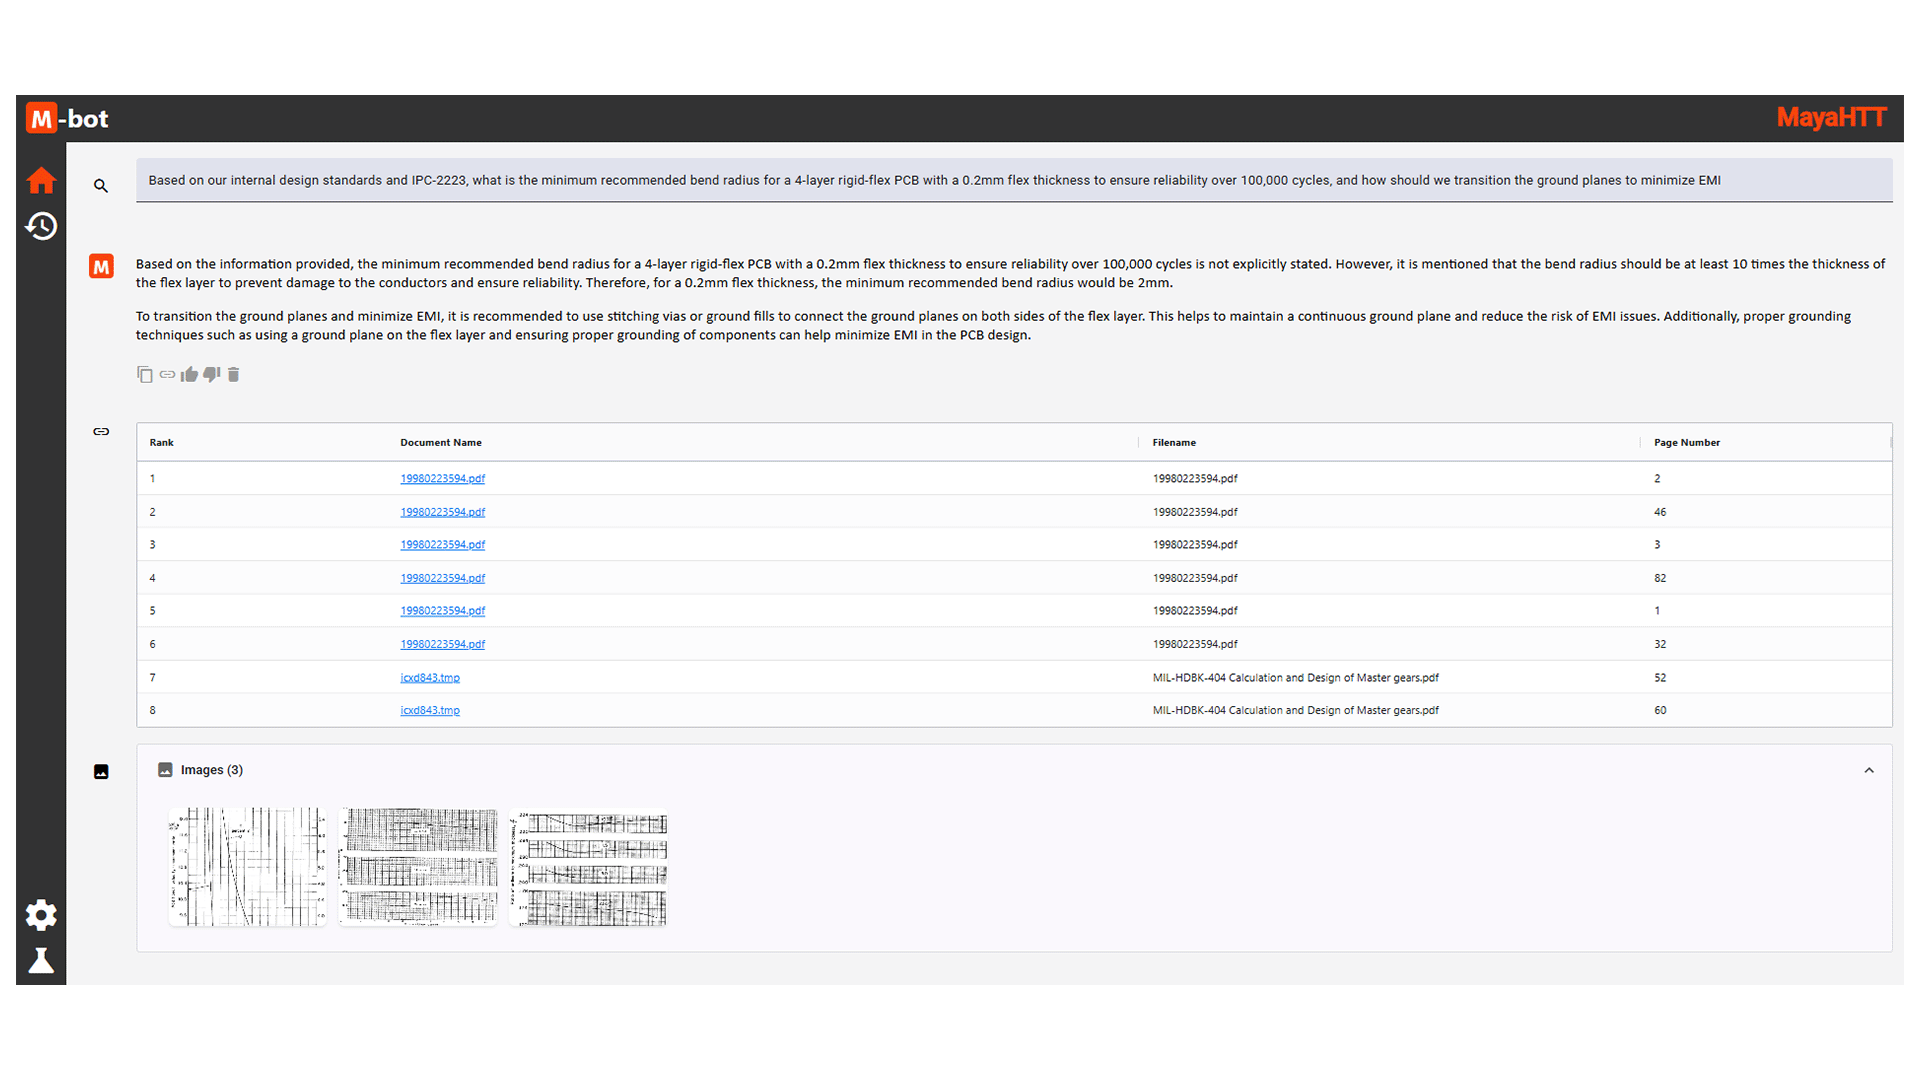Open the lab flask icon
This screenshot has height=1080, width=1920.
coord(41,960)
